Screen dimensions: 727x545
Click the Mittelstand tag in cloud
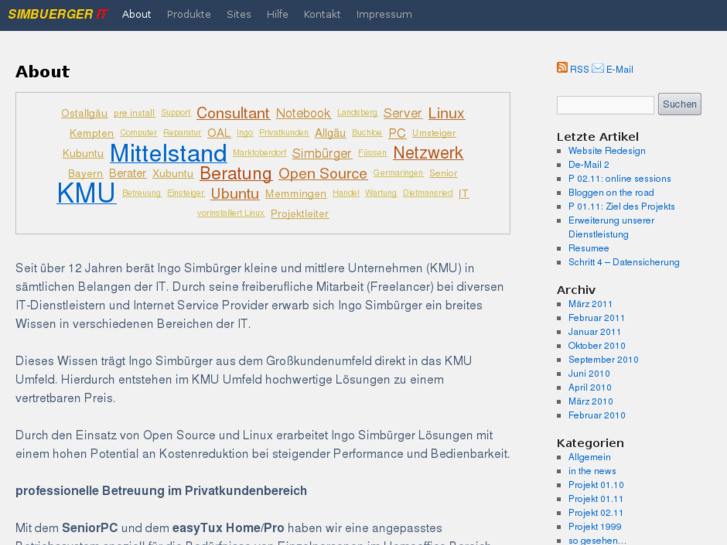click(x=168, y=153)
